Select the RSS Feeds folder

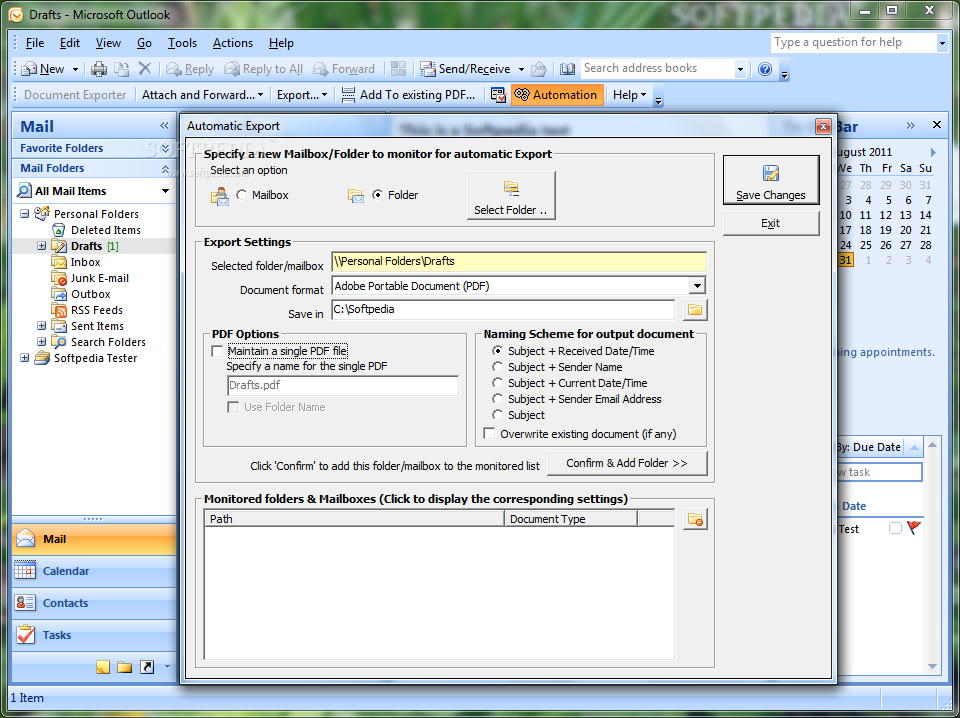click(x=97, y=310)
